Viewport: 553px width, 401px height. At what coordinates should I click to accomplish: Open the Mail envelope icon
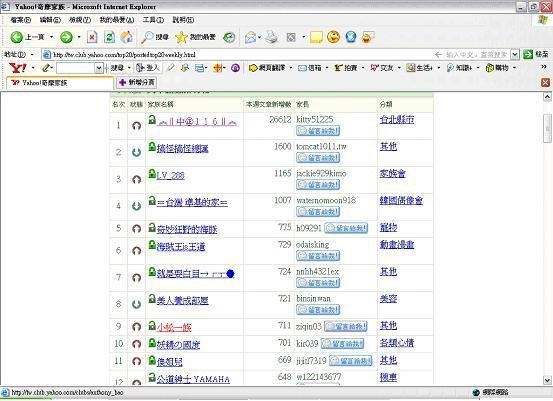(x=250, y=37)
